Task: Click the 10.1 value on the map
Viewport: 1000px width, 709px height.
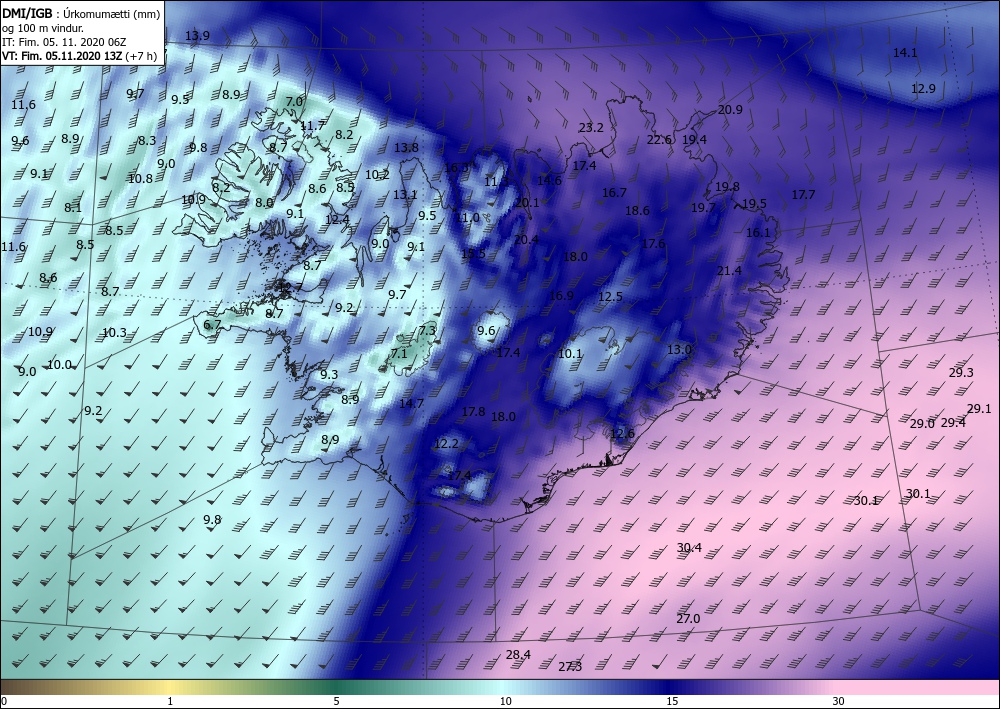Action: pos(570,354)
